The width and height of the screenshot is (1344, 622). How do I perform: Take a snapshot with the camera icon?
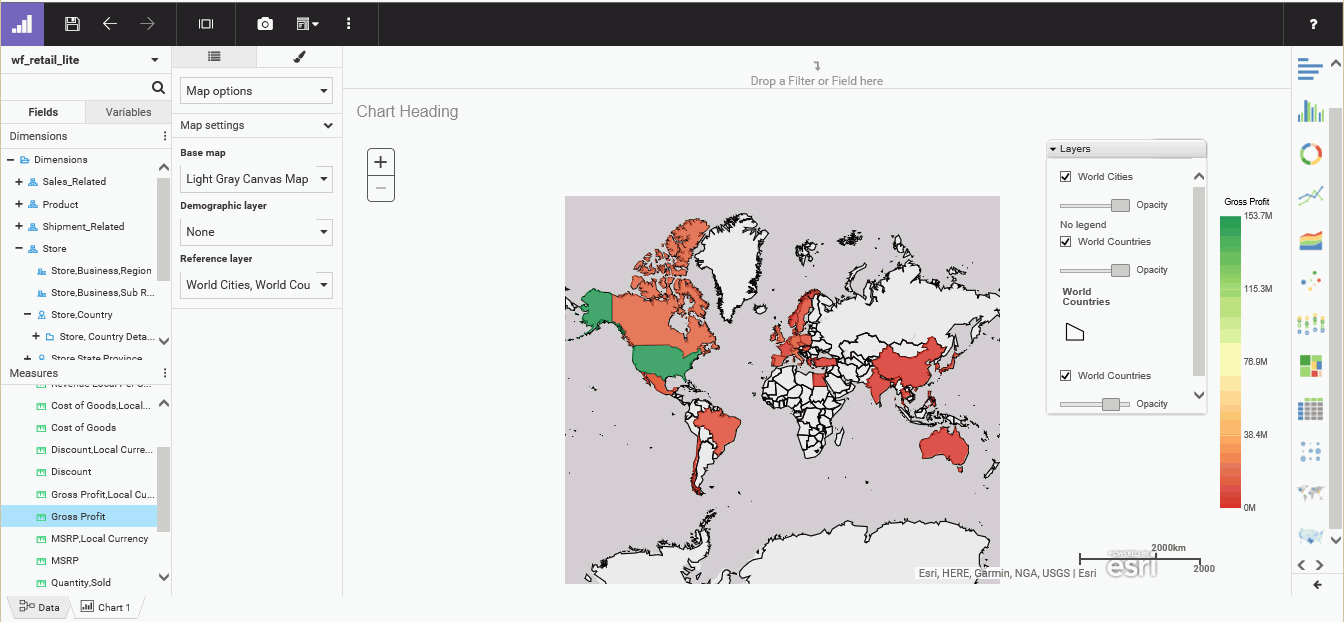click(265, 23)
